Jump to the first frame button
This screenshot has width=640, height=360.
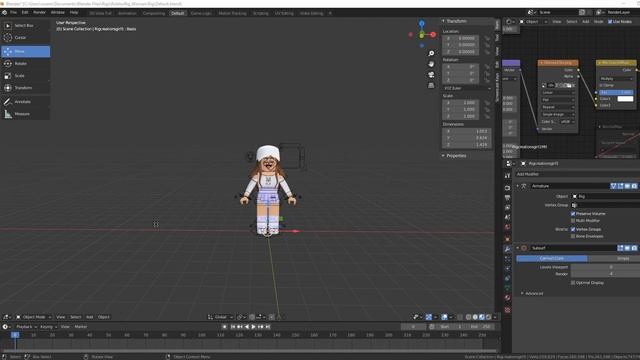point(233,327)
